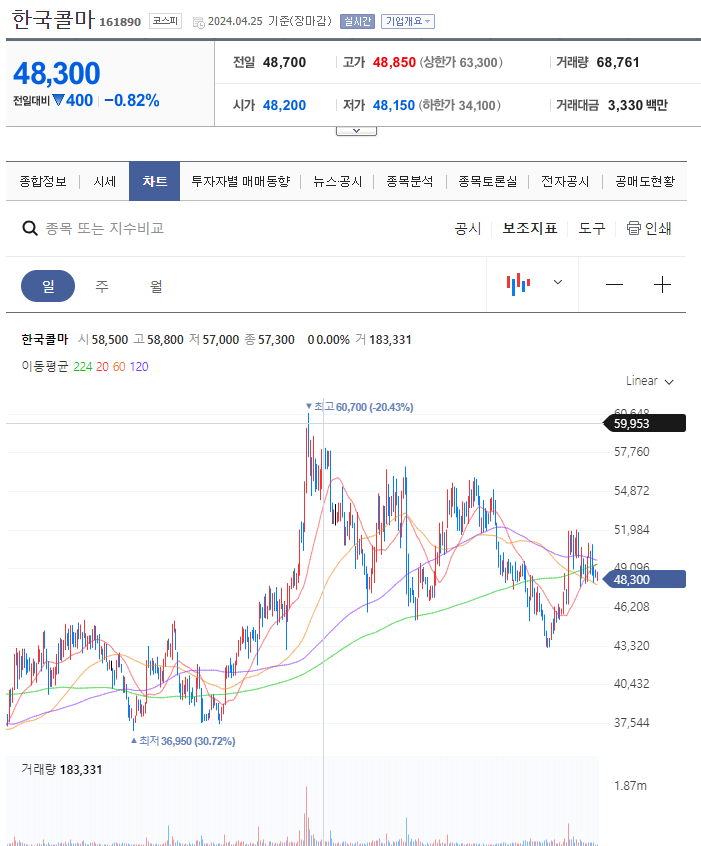Image resolution: width=701 pixels, height=846 pixels.
Task: Open the 시세 tab
Action: 105,181
